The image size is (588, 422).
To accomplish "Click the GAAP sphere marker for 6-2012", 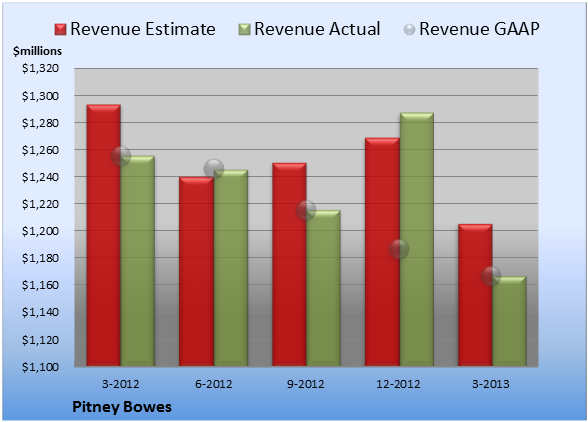I will tap(214, 169).
